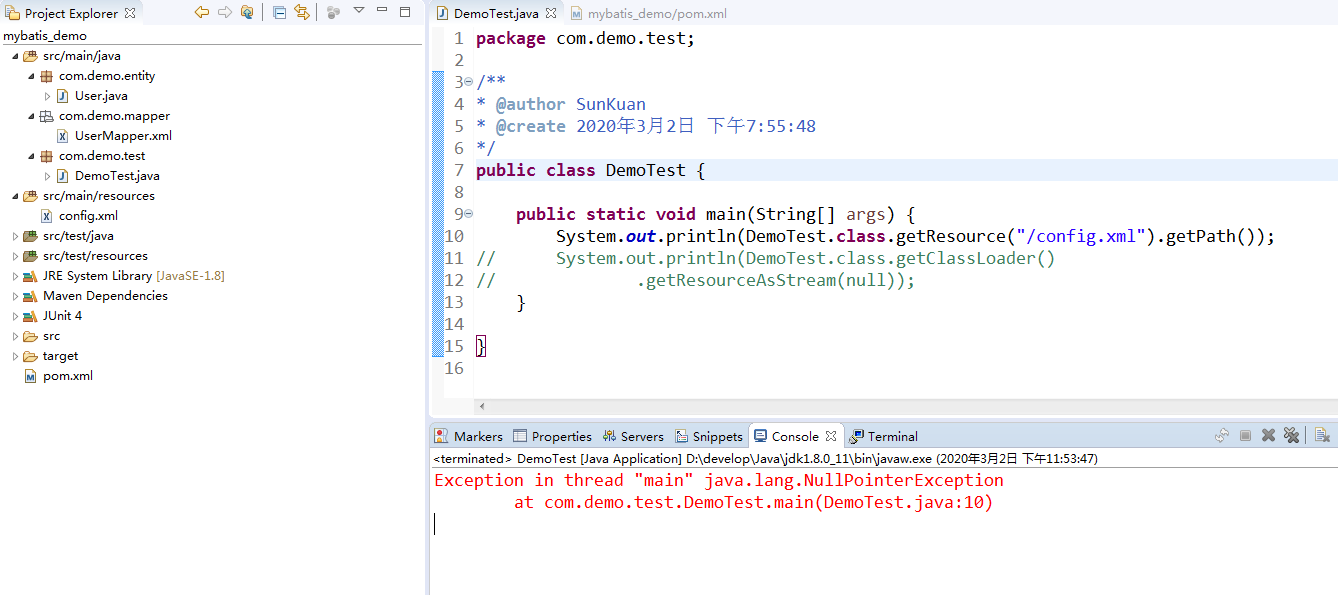Expand the User.java node
This screenshot has height=595, width=1338.
coord(47,96)
